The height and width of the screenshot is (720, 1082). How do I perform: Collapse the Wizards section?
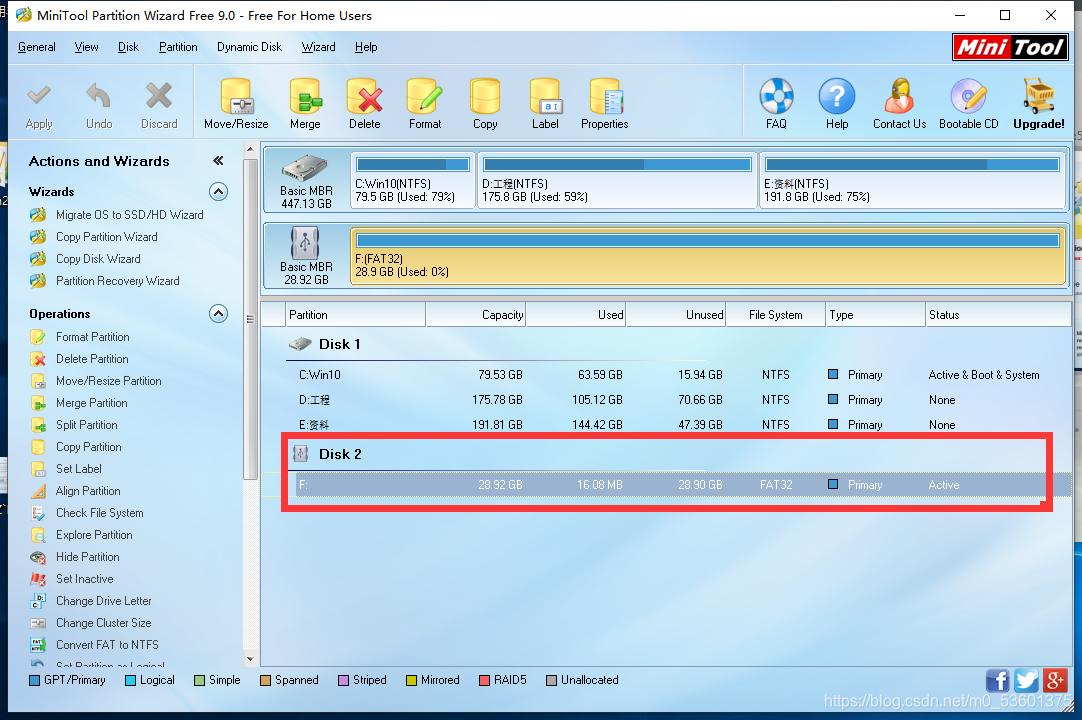(218, 191)
